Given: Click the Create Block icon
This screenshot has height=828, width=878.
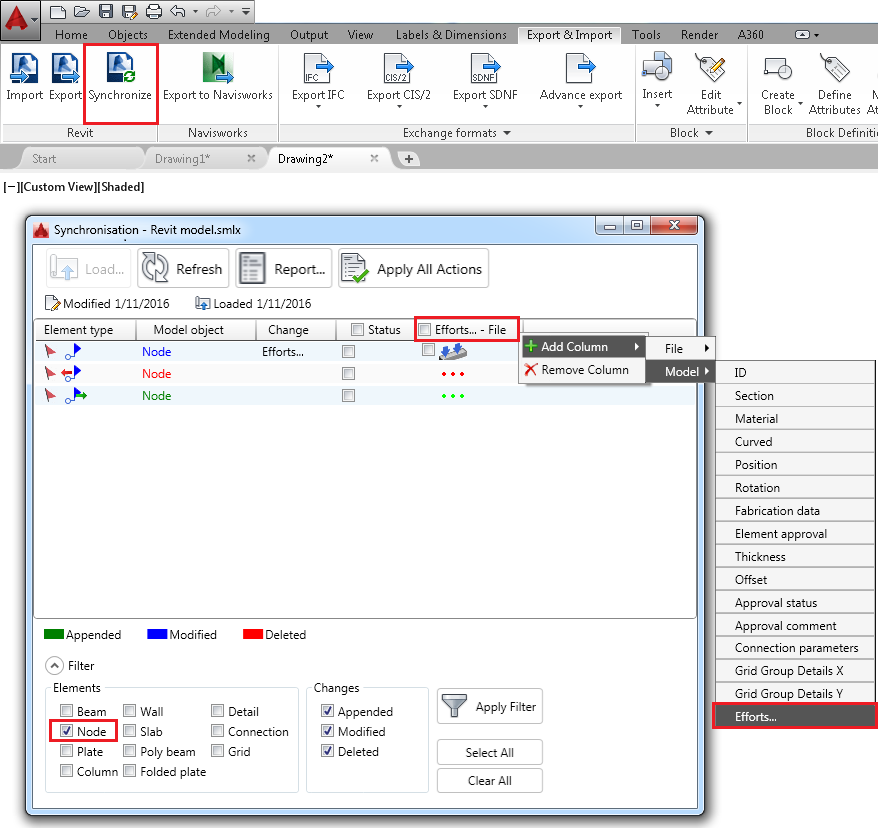Looking at the screenshot, I should click(778, 69).
